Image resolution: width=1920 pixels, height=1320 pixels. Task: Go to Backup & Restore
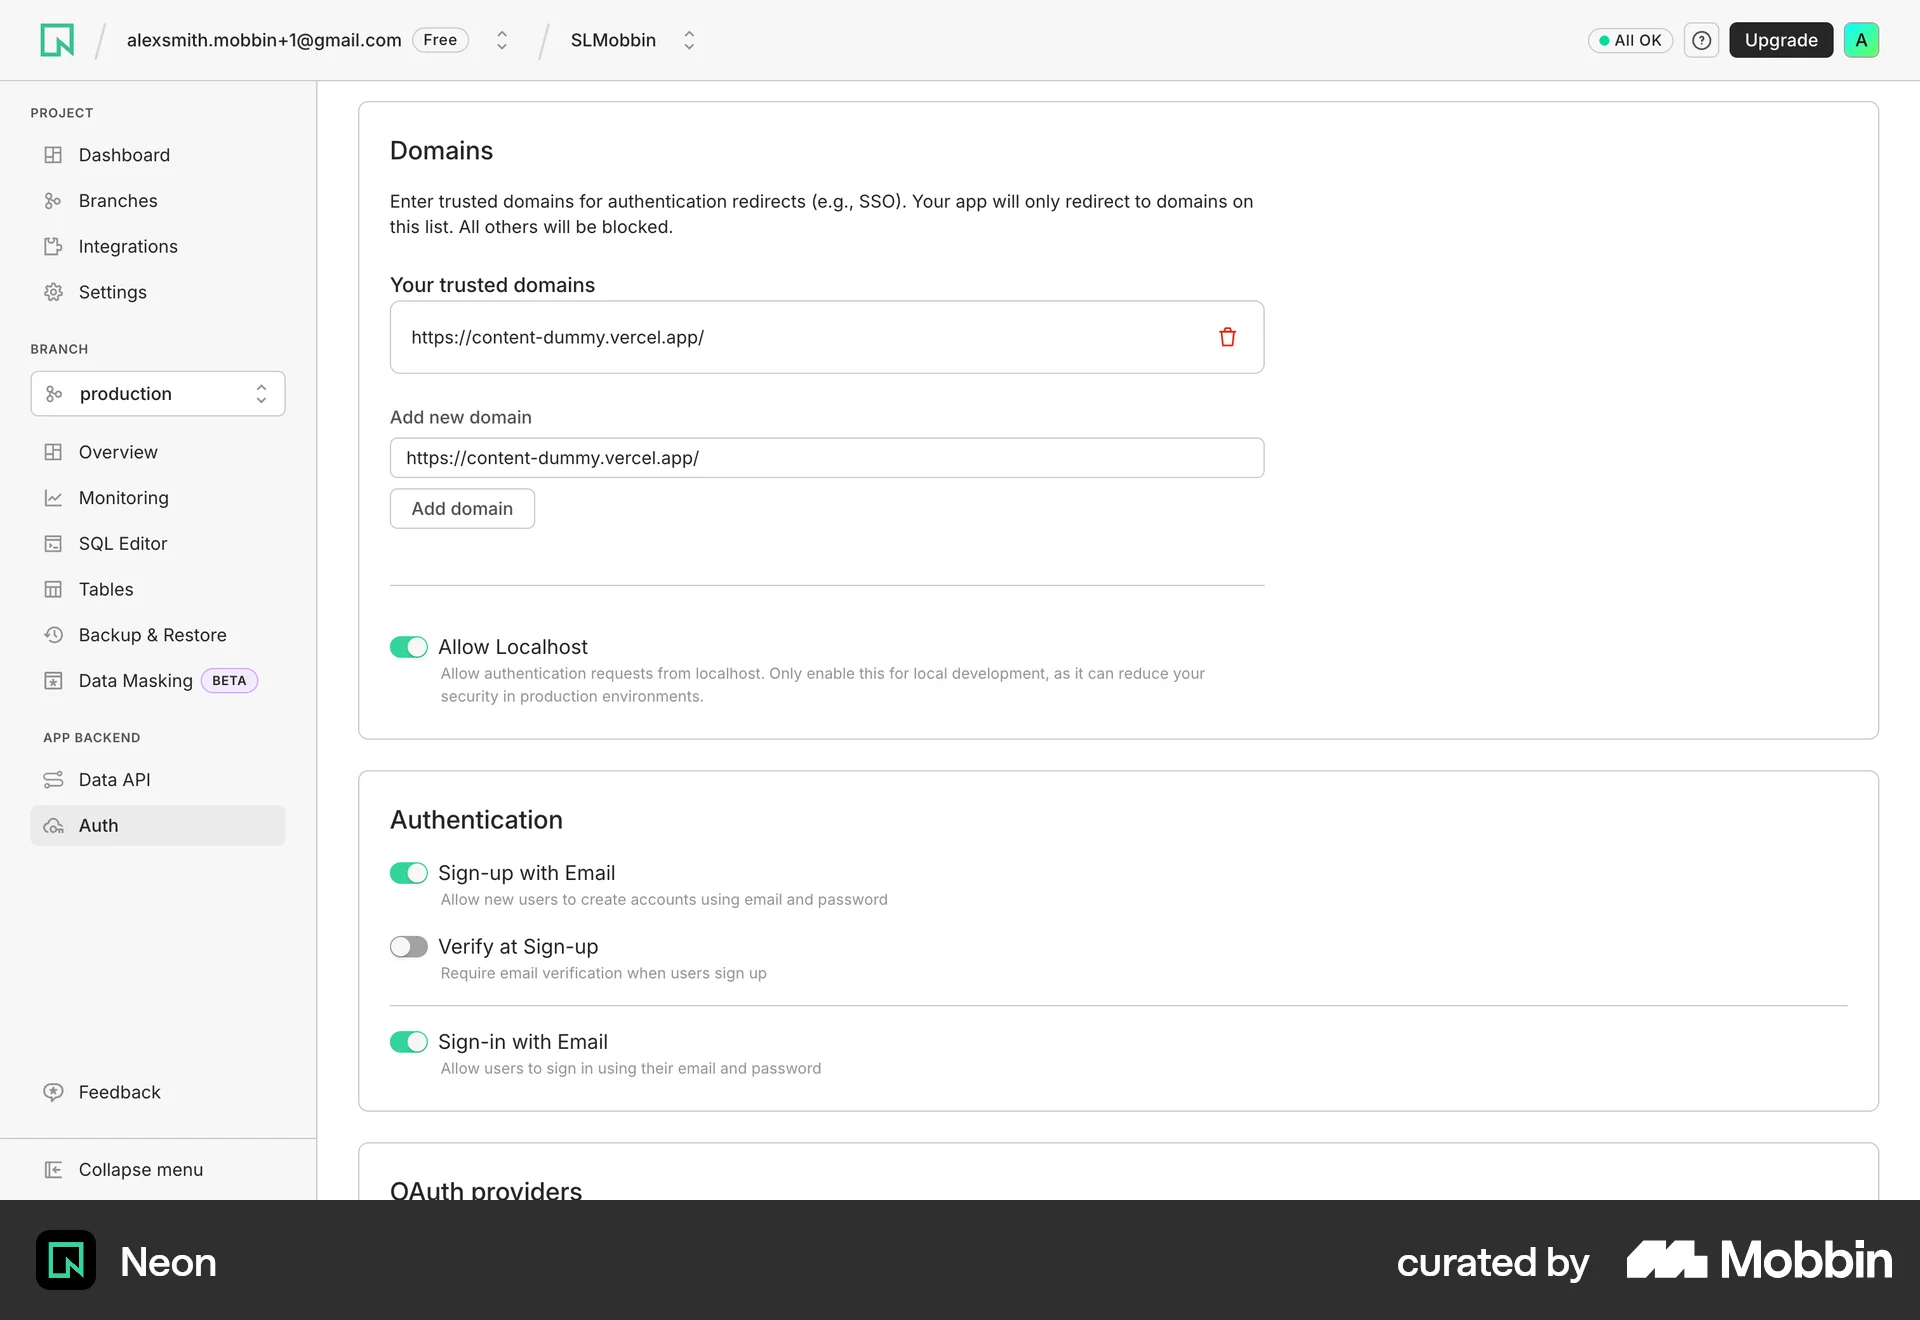[x=158, y=635]
